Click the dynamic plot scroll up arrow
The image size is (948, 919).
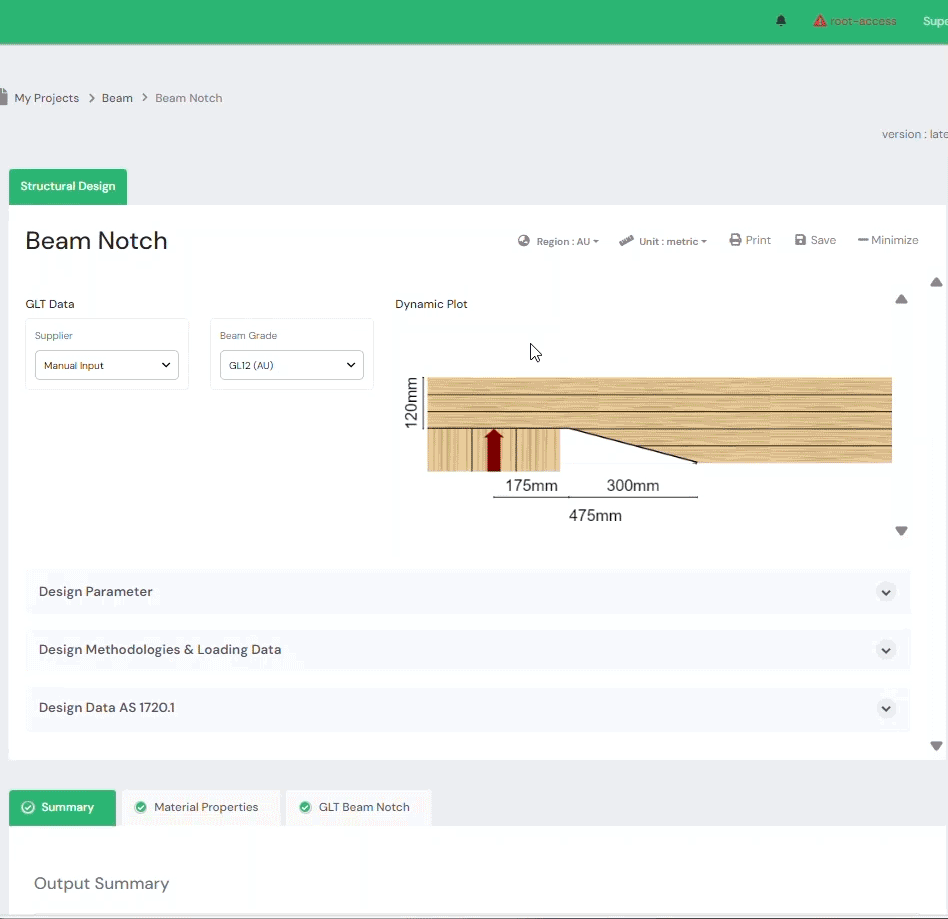coord(901,299)
